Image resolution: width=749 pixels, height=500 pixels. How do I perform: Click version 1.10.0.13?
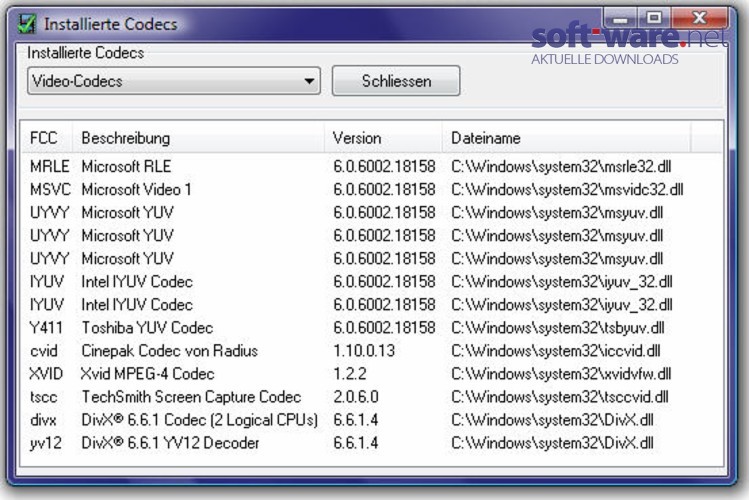[364, 351]
